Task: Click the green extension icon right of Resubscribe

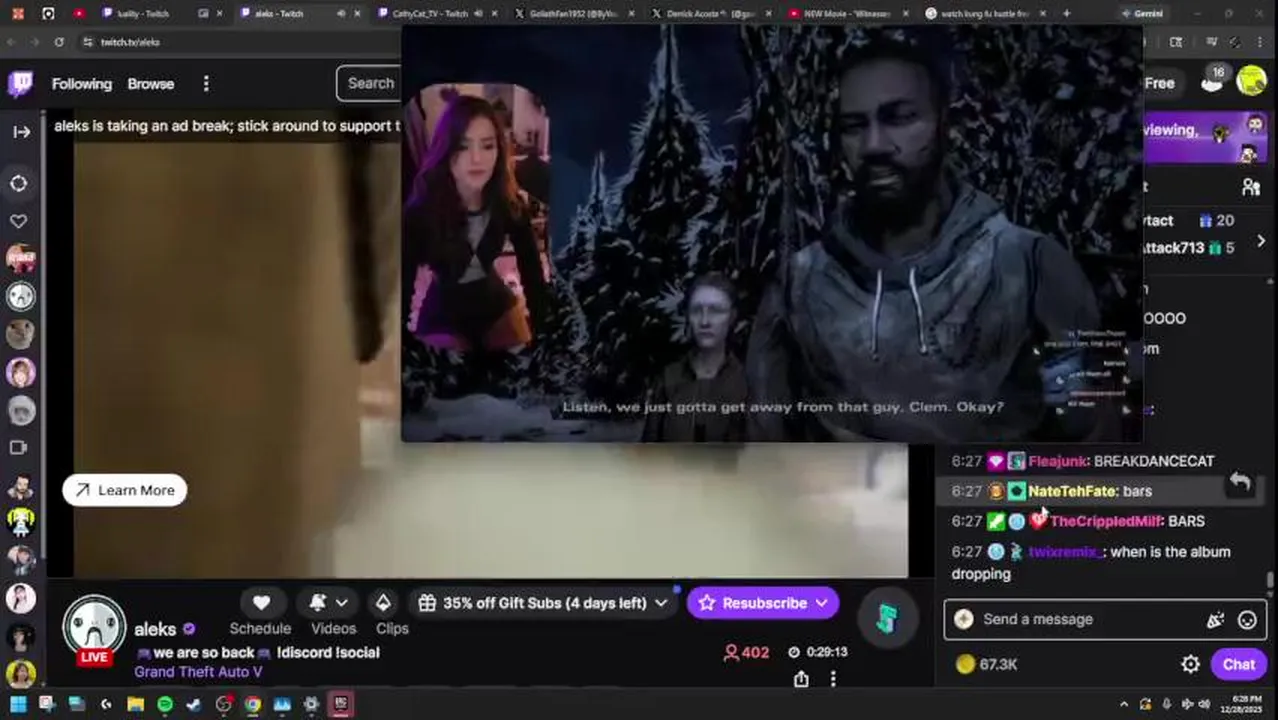Action: pos(886,619)
